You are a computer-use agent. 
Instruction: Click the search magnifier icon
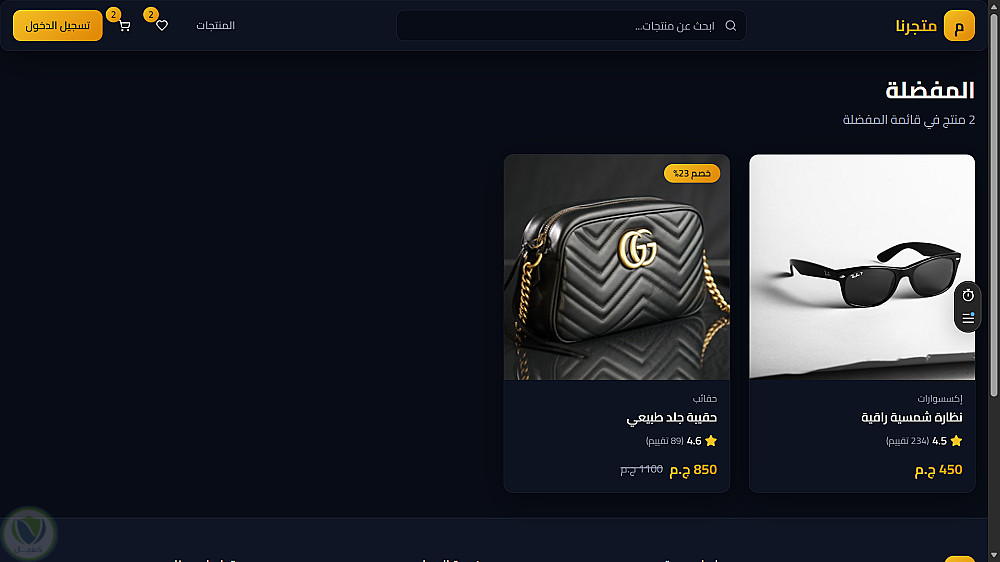click(731, 26)
